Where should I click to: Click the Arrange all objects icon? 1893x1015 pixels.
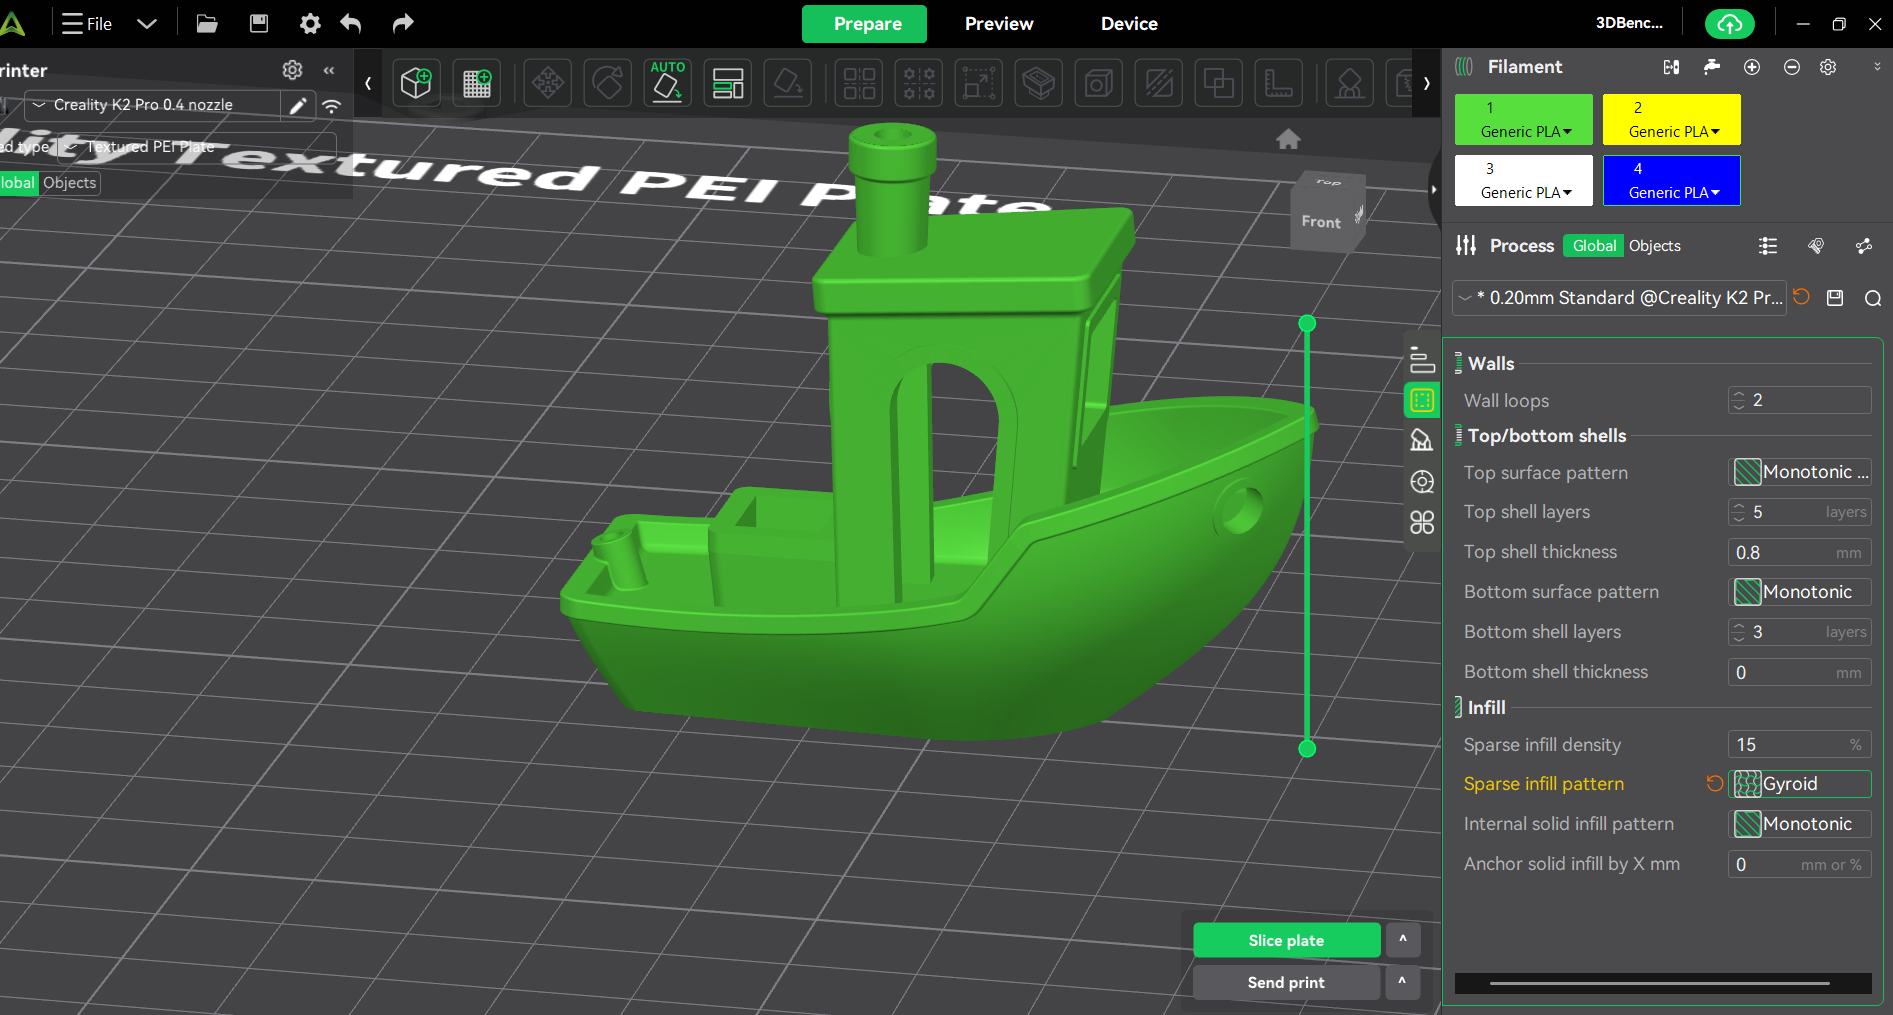(728, 83)
